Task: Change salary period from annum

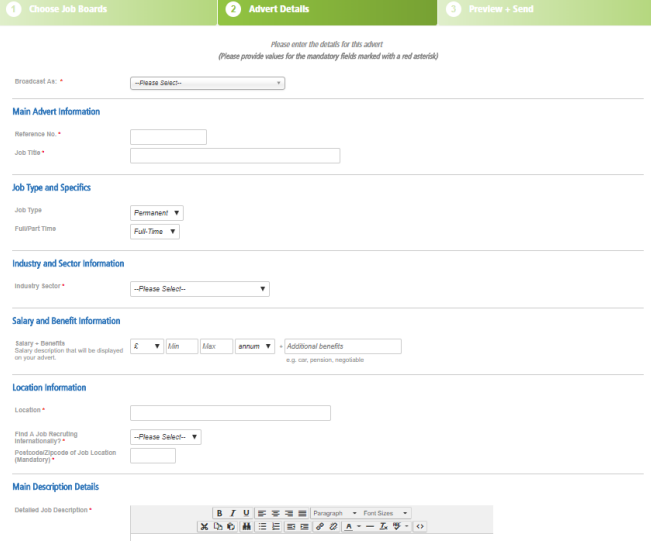Action: [x=255, y=346]
